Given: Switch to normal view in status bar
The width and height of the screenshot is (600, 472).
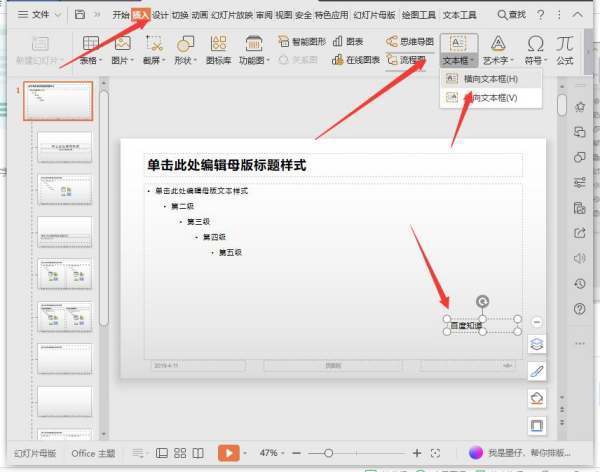Looking at the screenshot, I should 162,453.
